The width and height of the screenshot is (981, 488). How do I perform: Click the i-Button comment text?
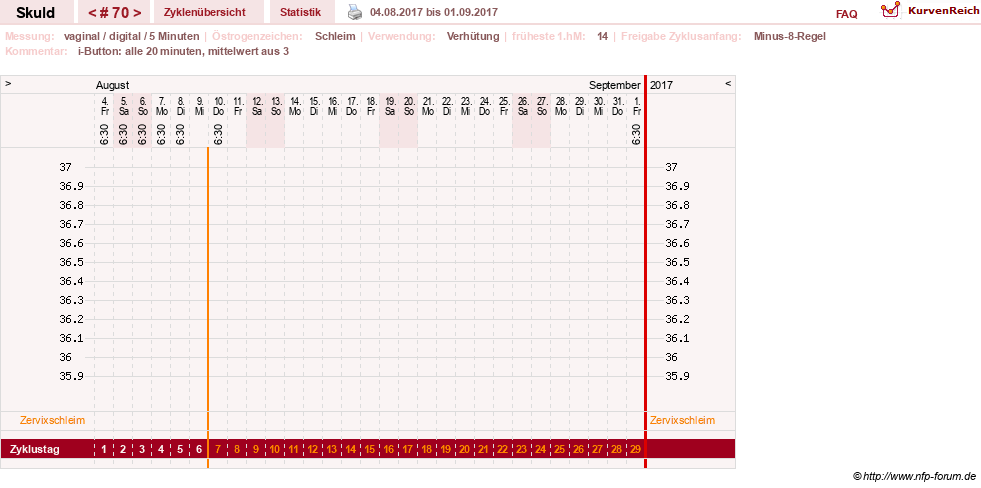[183, 51]
